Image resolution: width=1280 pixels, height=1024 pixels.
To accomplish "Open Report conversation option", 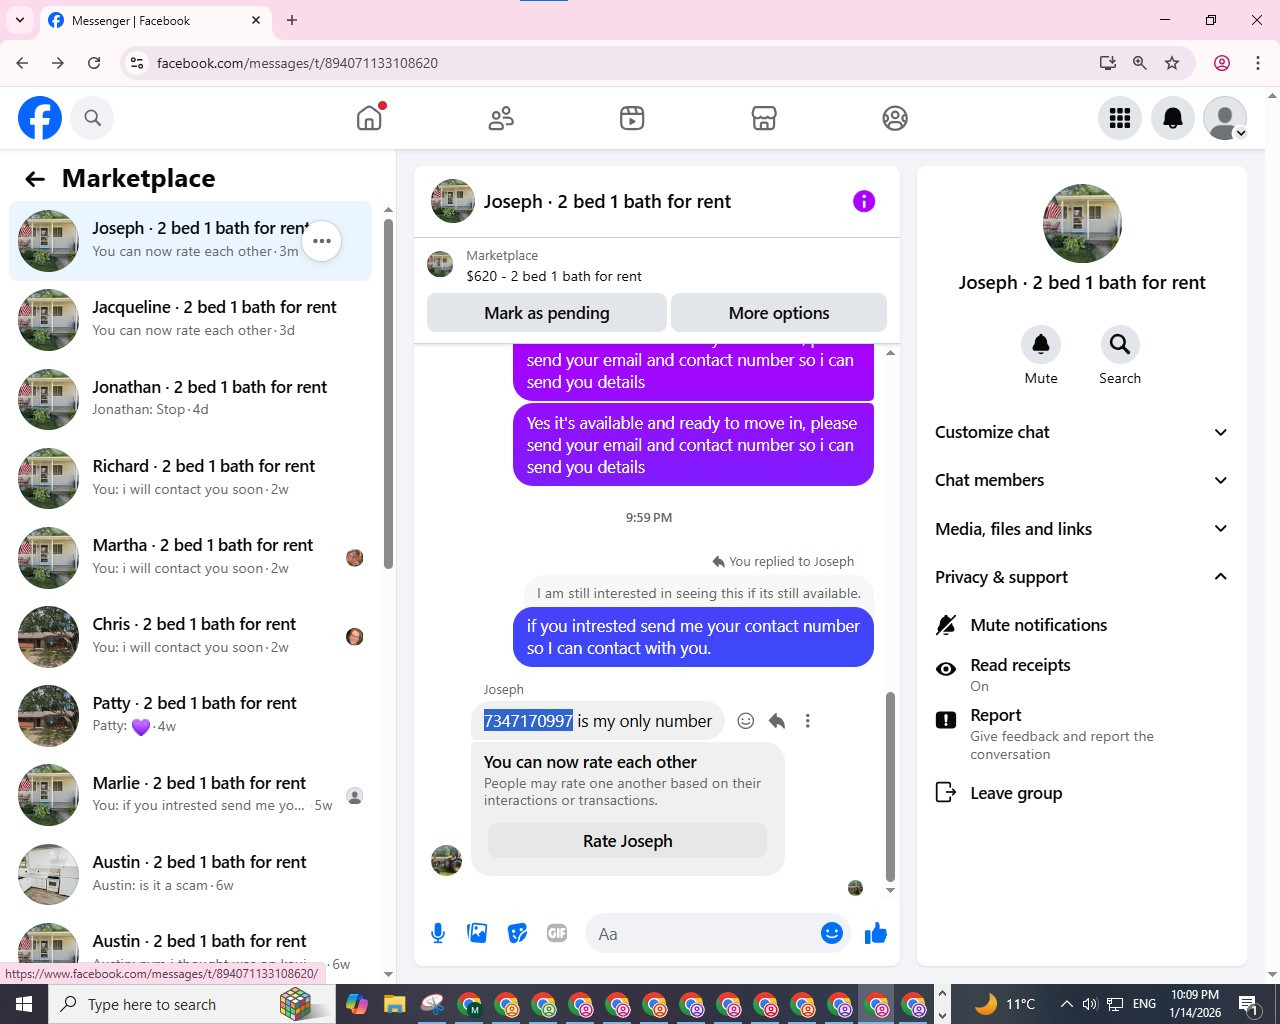I will click(1081, 733).
